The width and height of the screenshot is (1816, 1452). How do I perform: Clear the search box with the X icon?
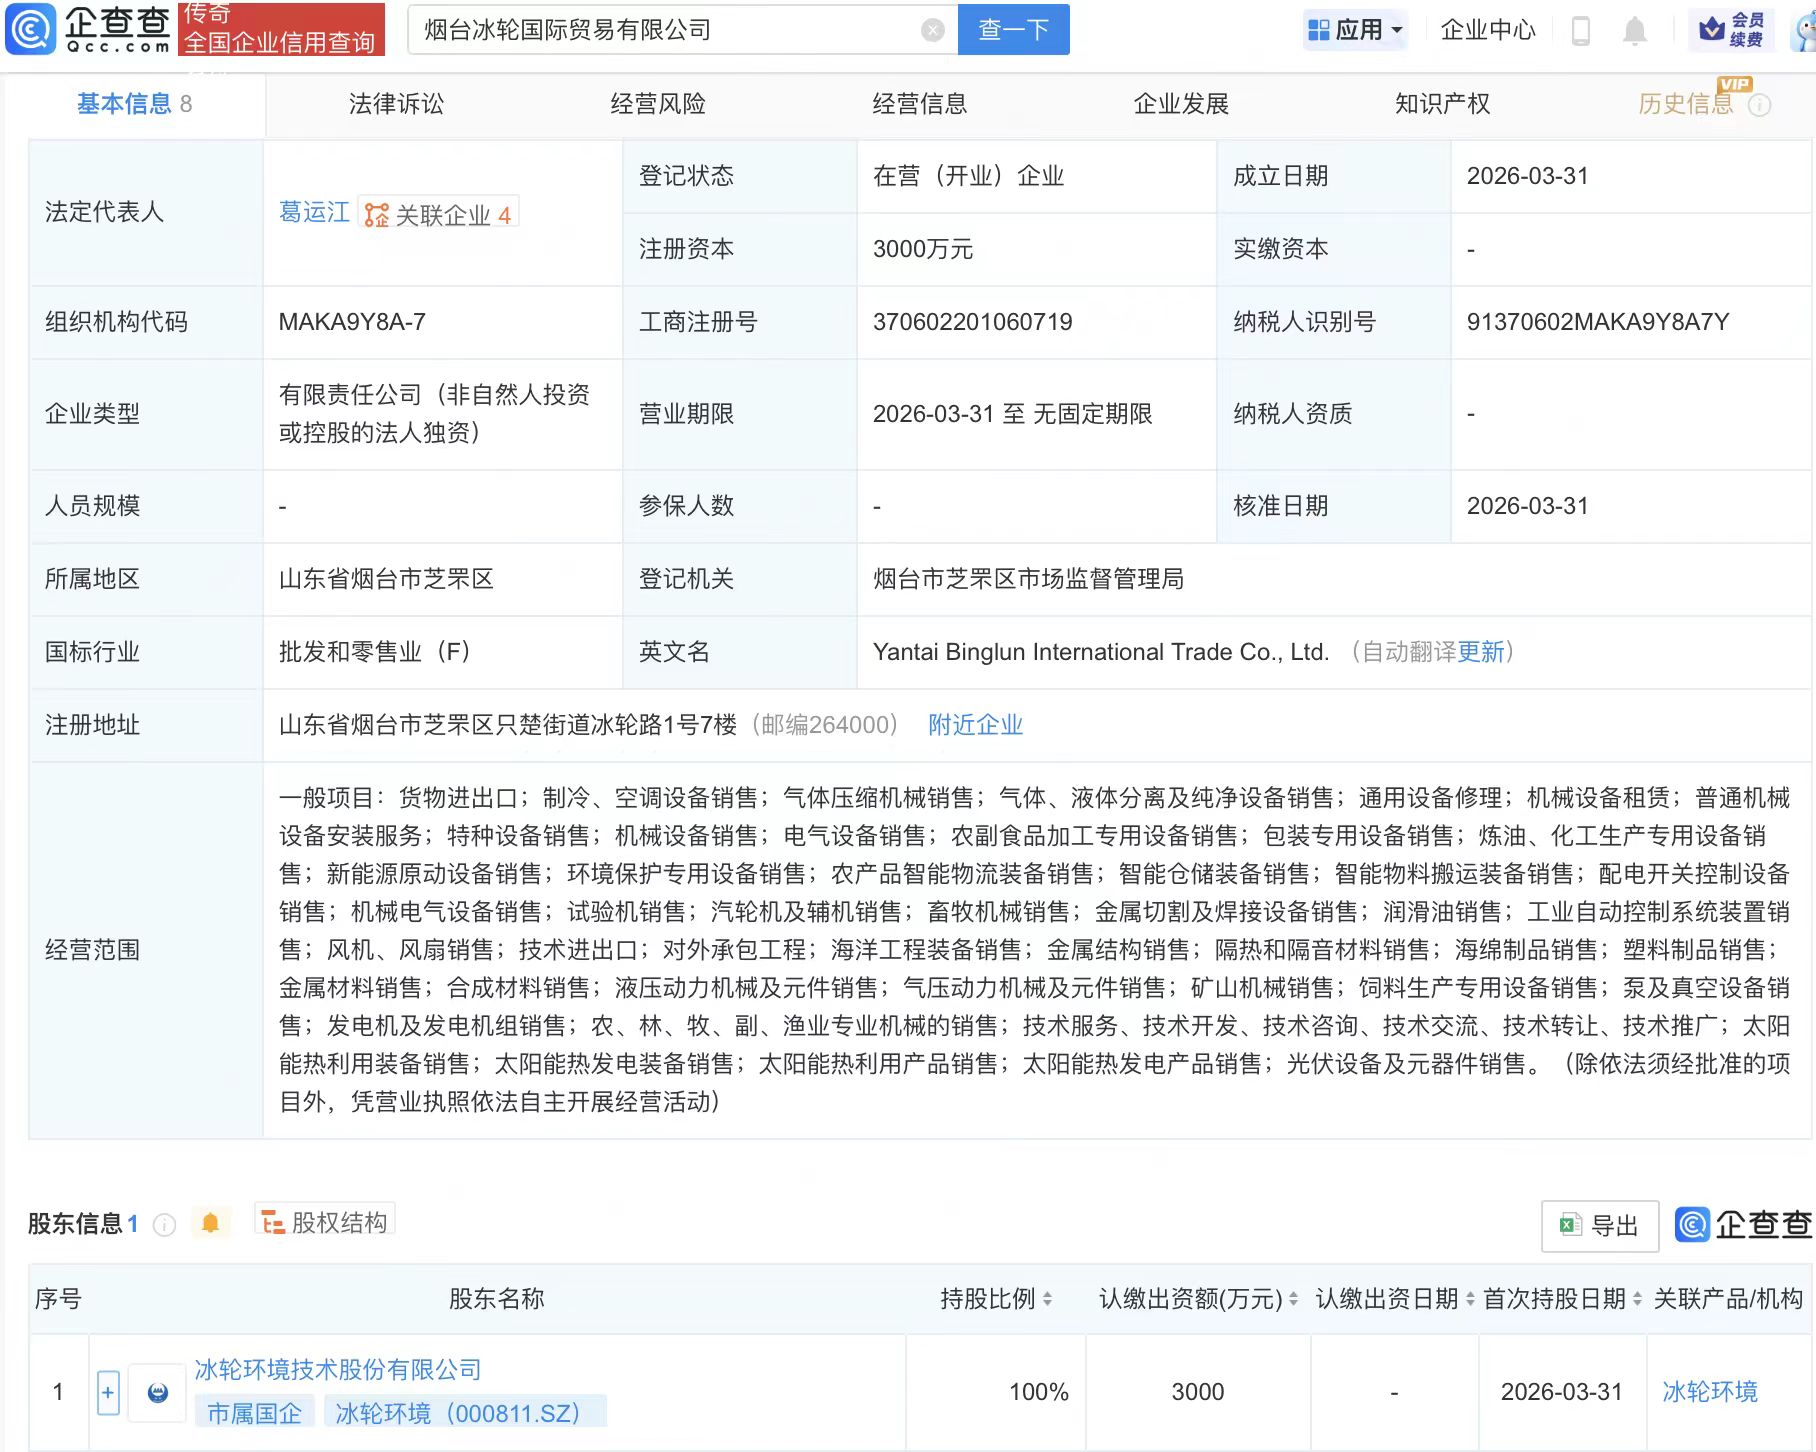tap(932, 30)
